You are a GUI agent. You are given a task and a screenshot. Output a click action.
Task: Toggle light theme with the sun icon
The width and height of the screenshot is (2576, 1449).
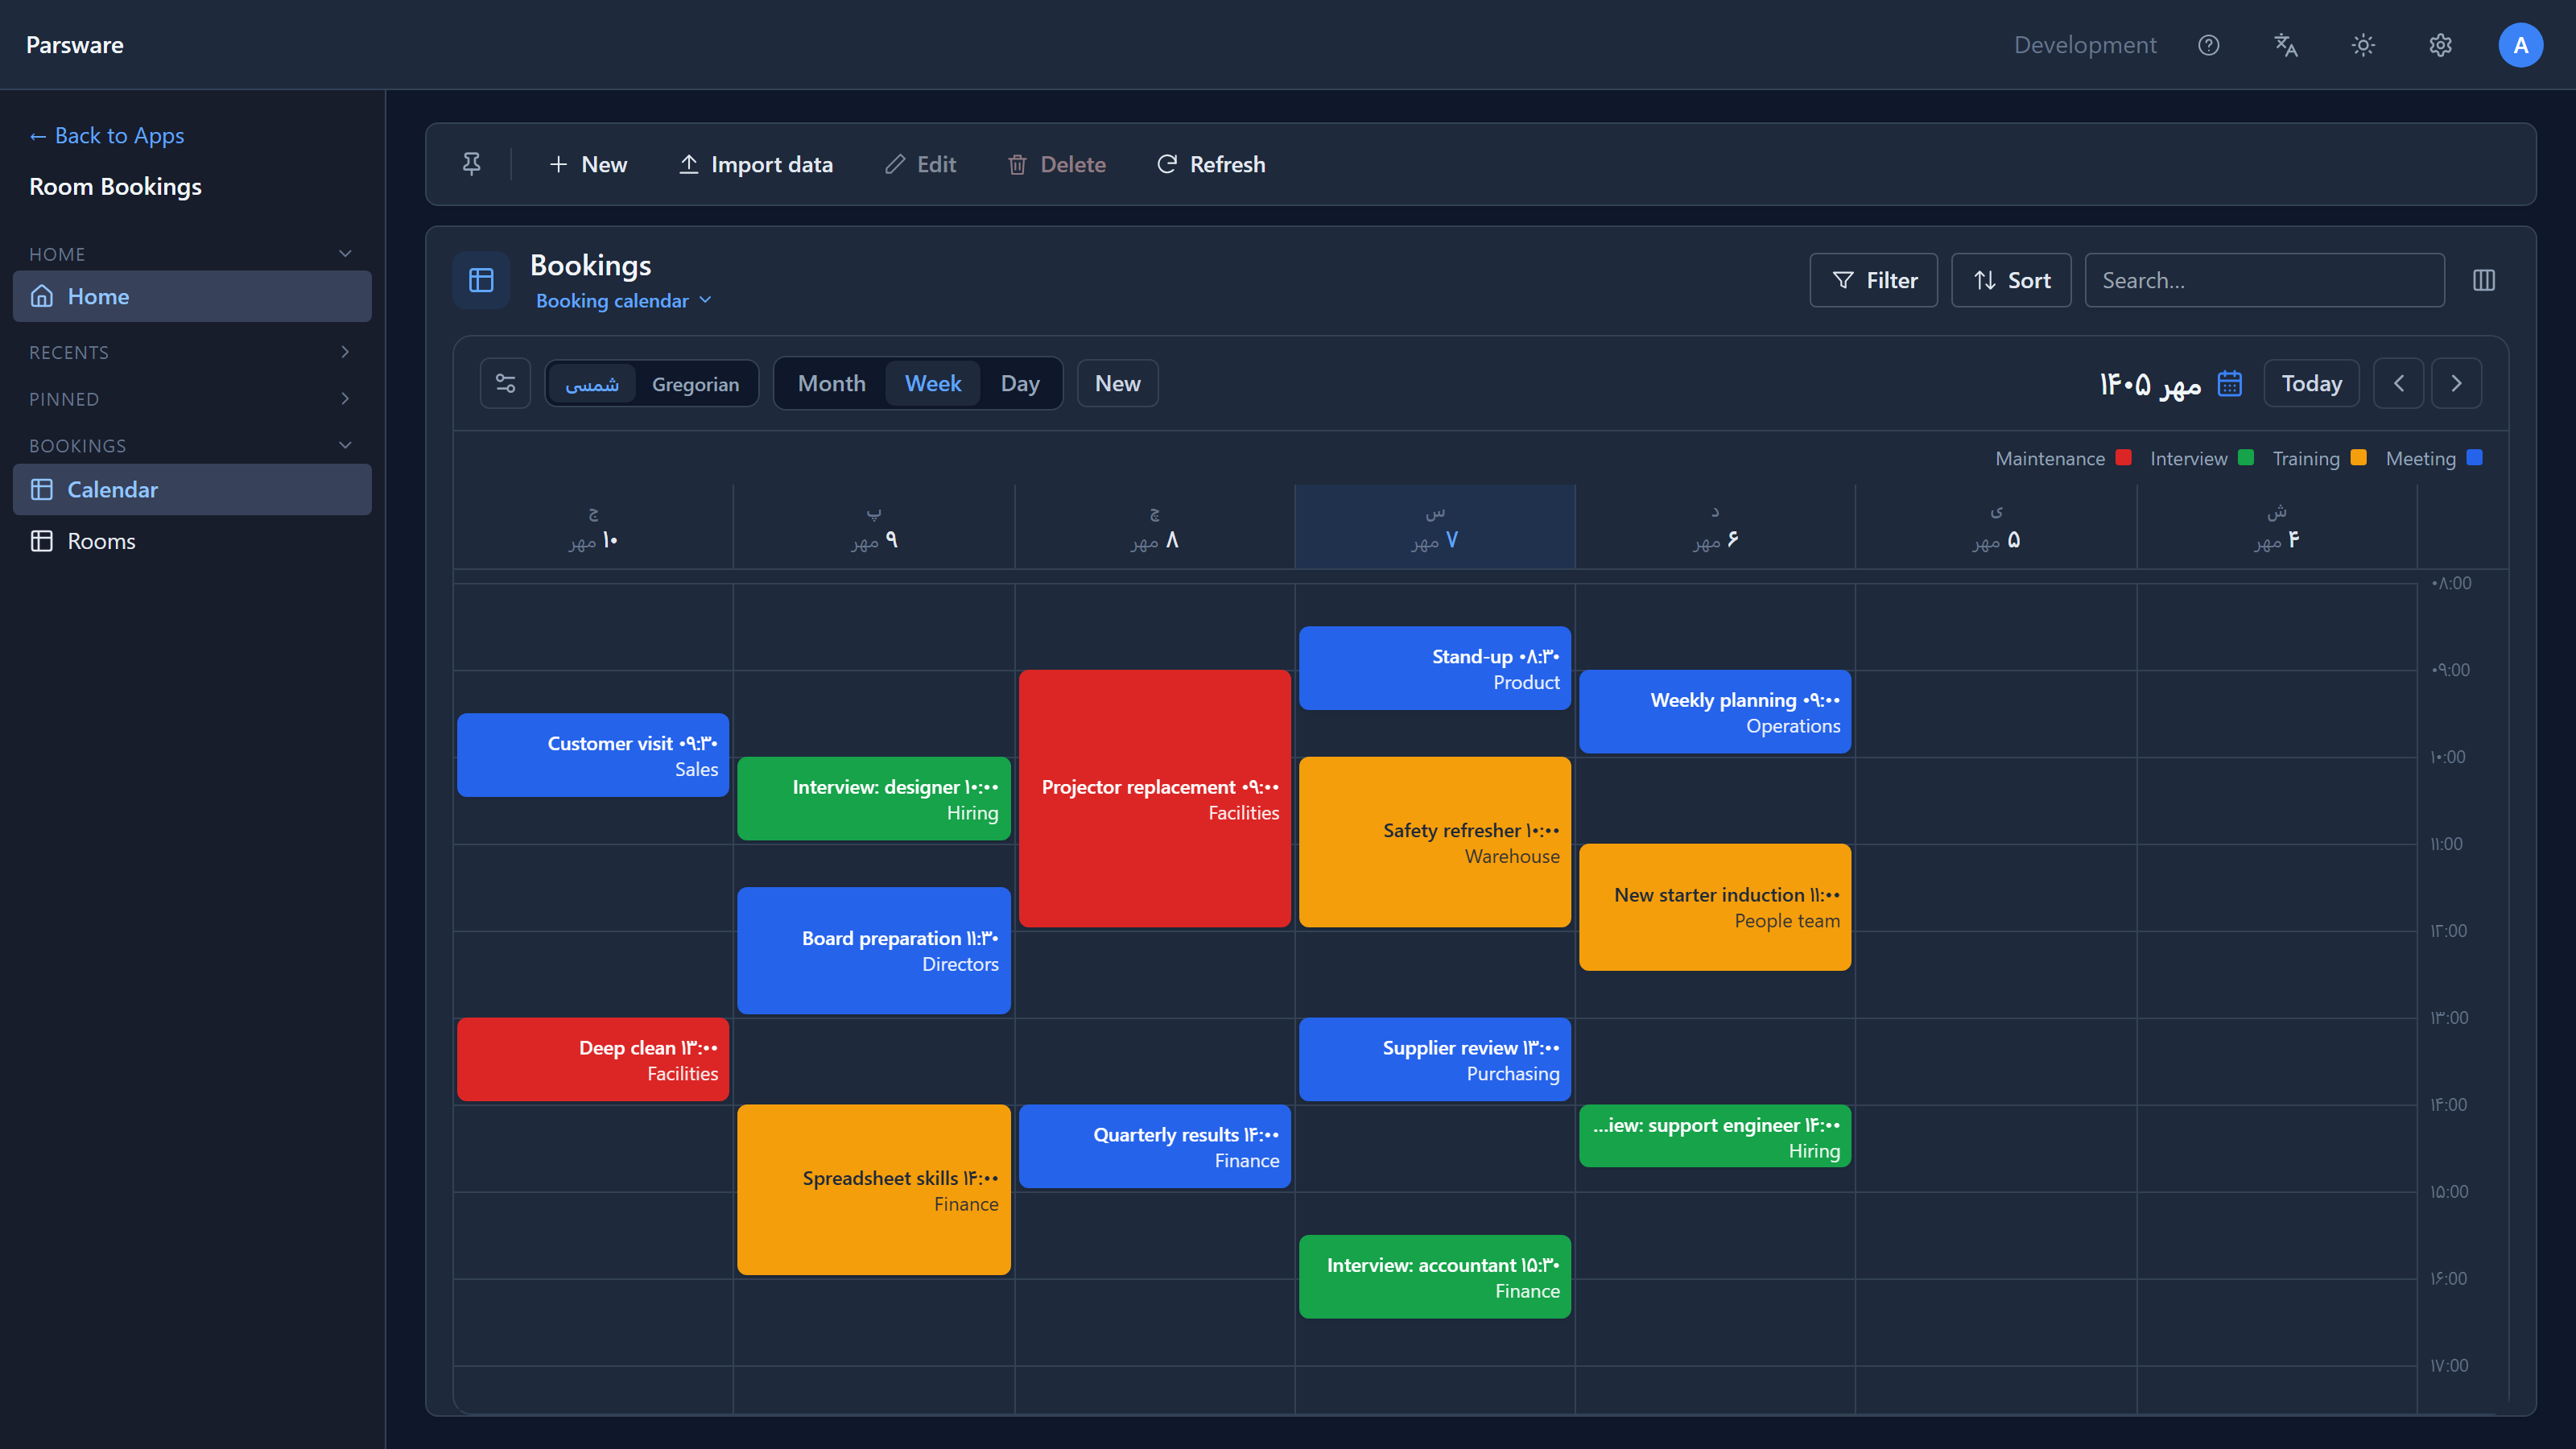[2363, 45]
